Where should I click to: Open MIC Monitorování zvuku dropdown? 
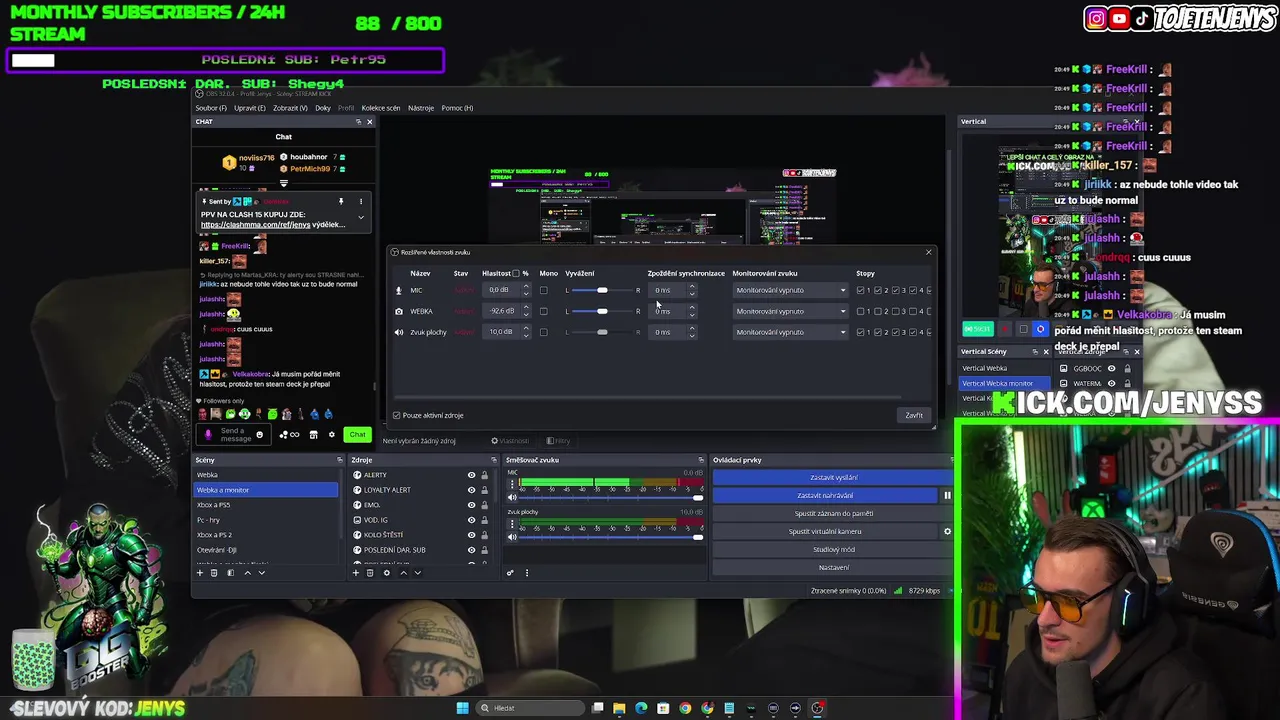click(x=790, y=290)
